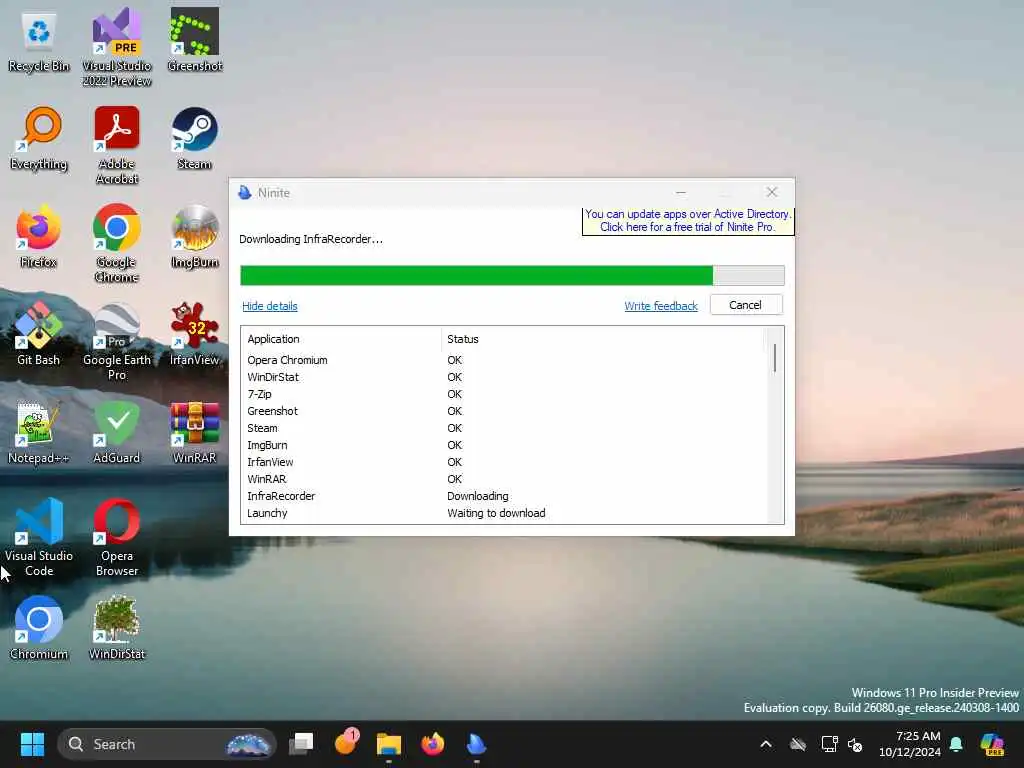Click the taskbar Search box

click(167, 744)
